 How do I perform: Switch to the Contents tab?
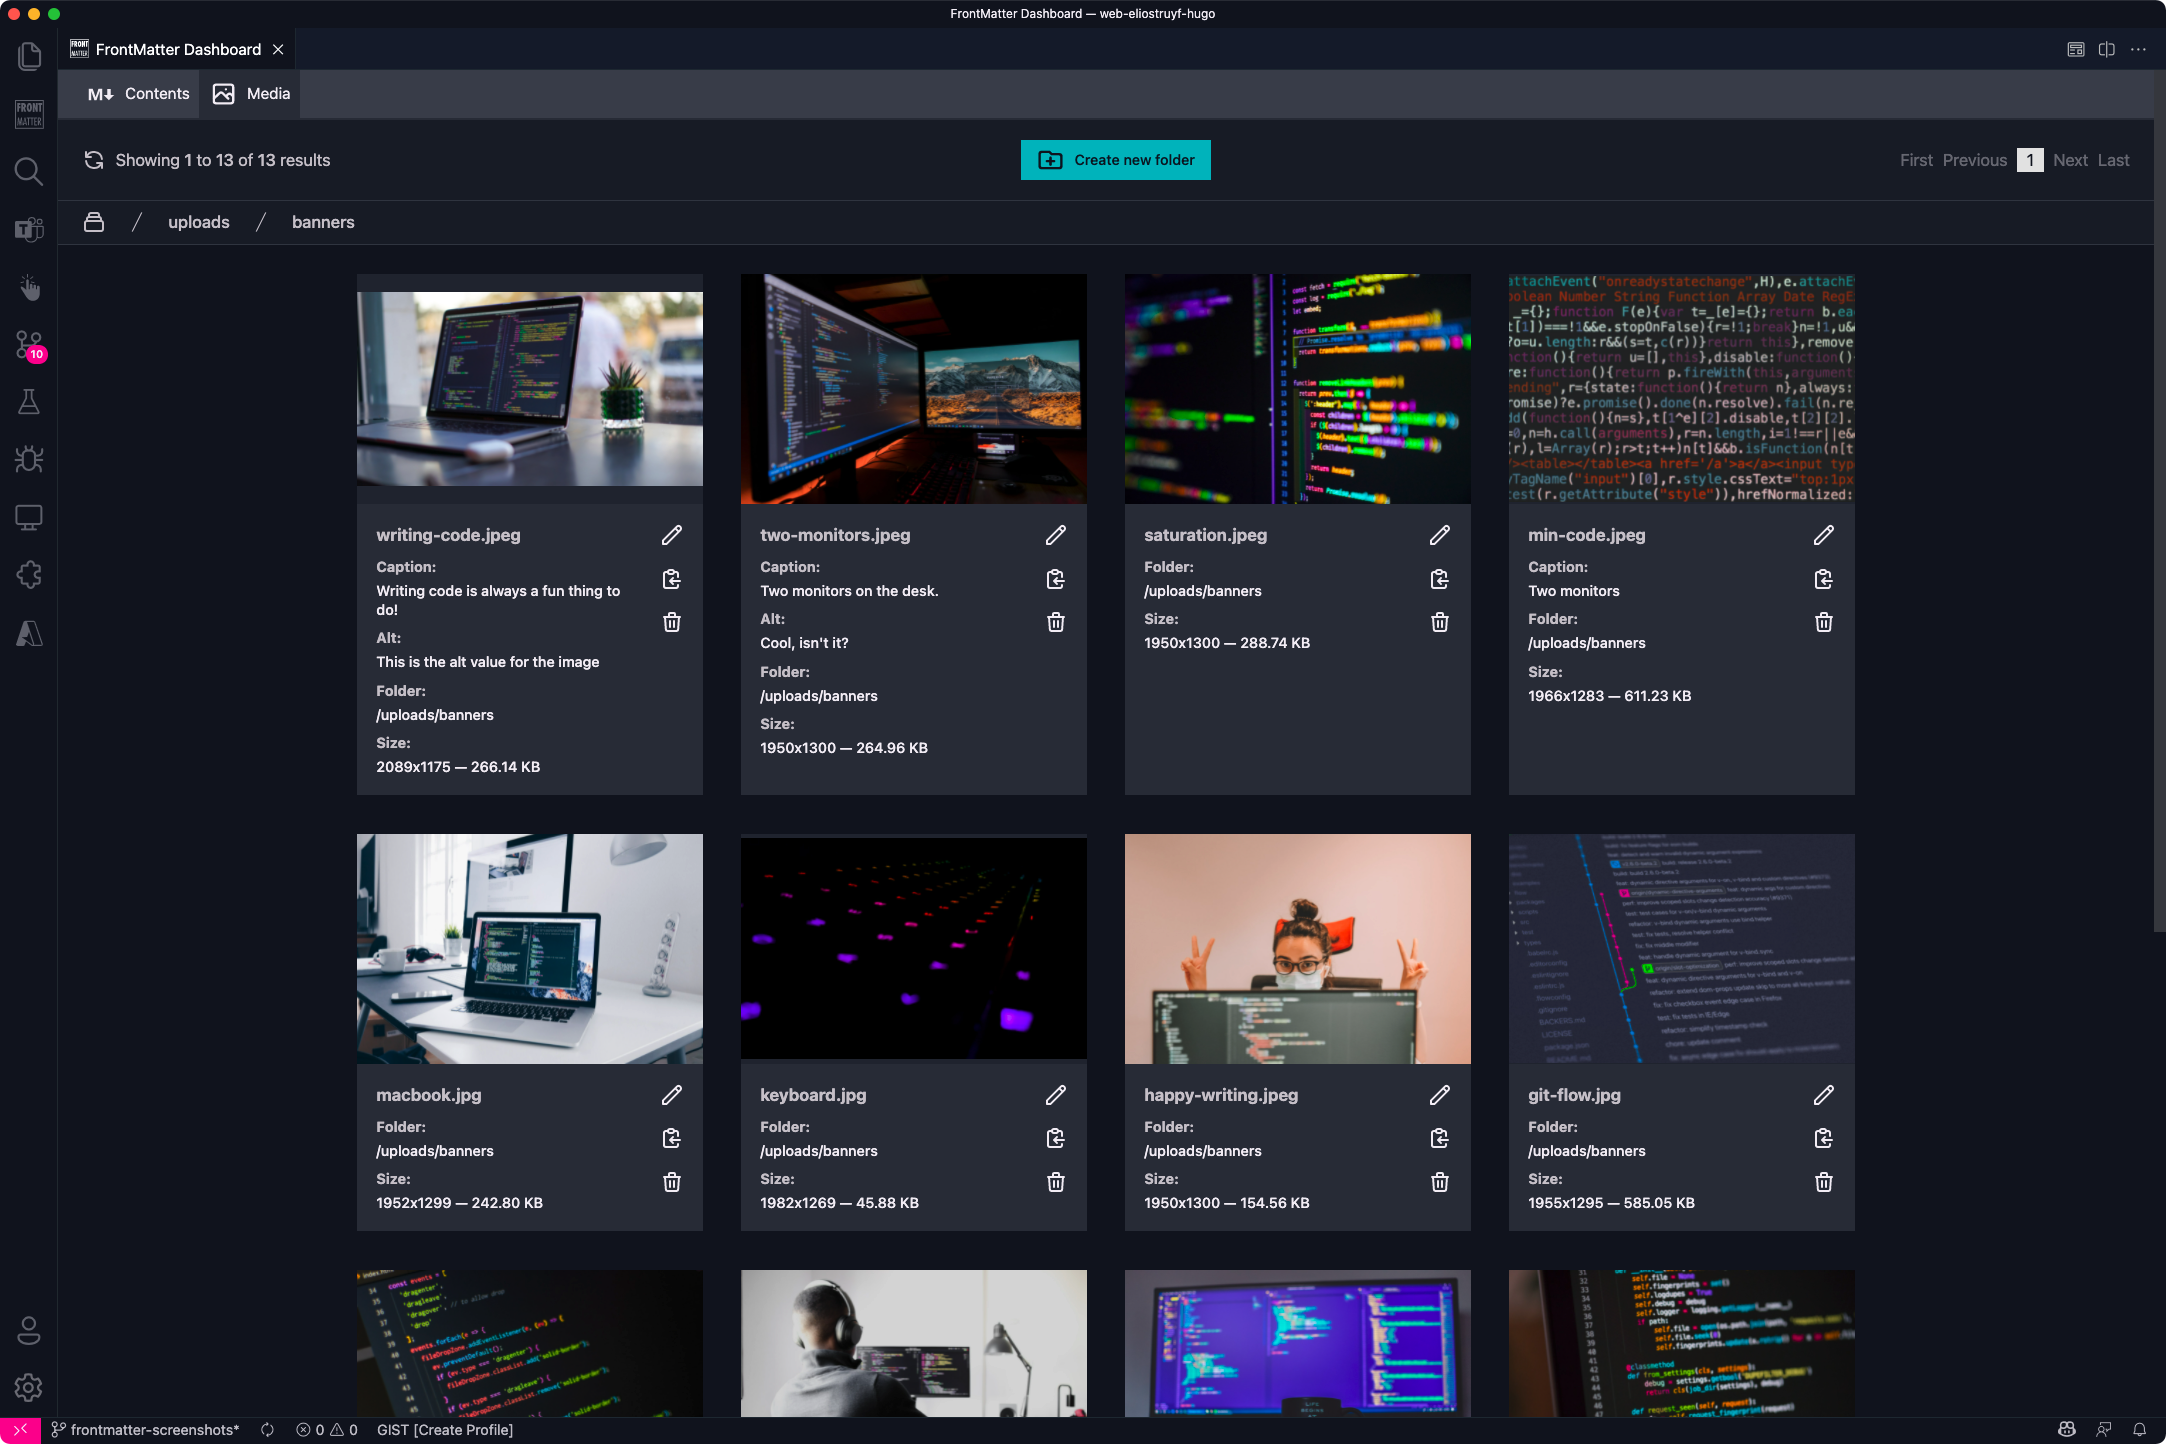[138, 94]
